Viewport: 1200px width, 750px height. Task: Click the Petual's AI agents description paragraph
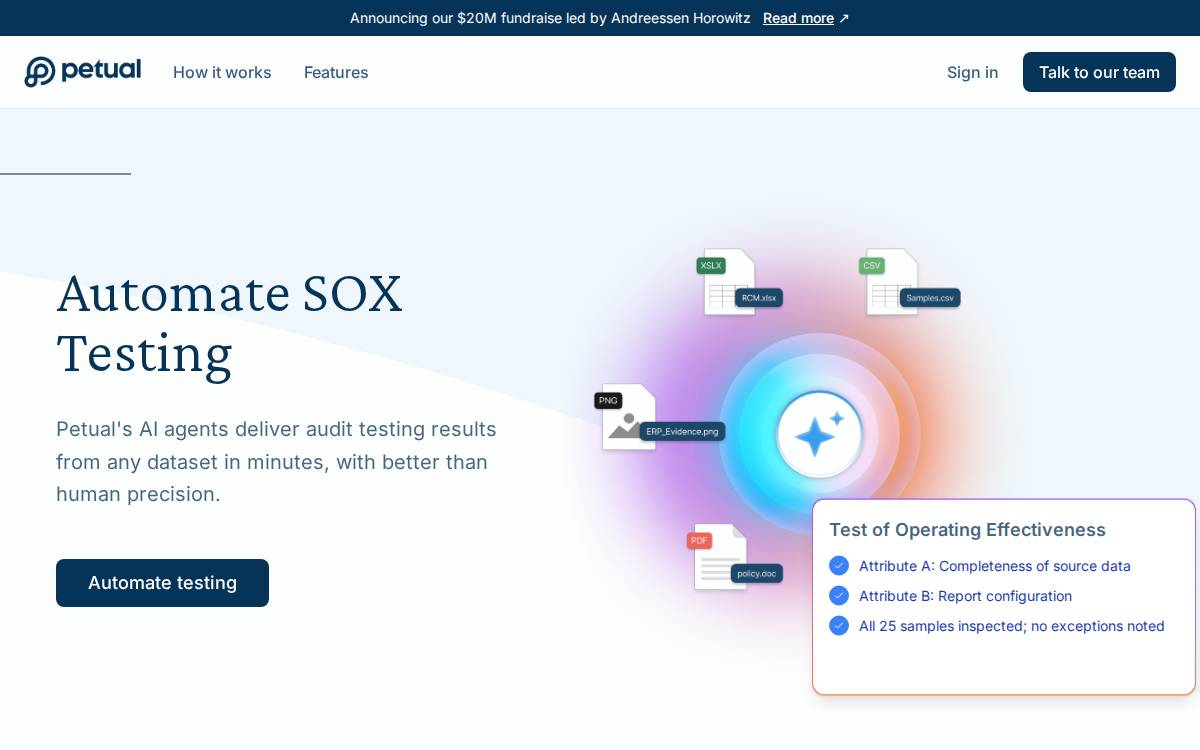(x=276, y=462)
